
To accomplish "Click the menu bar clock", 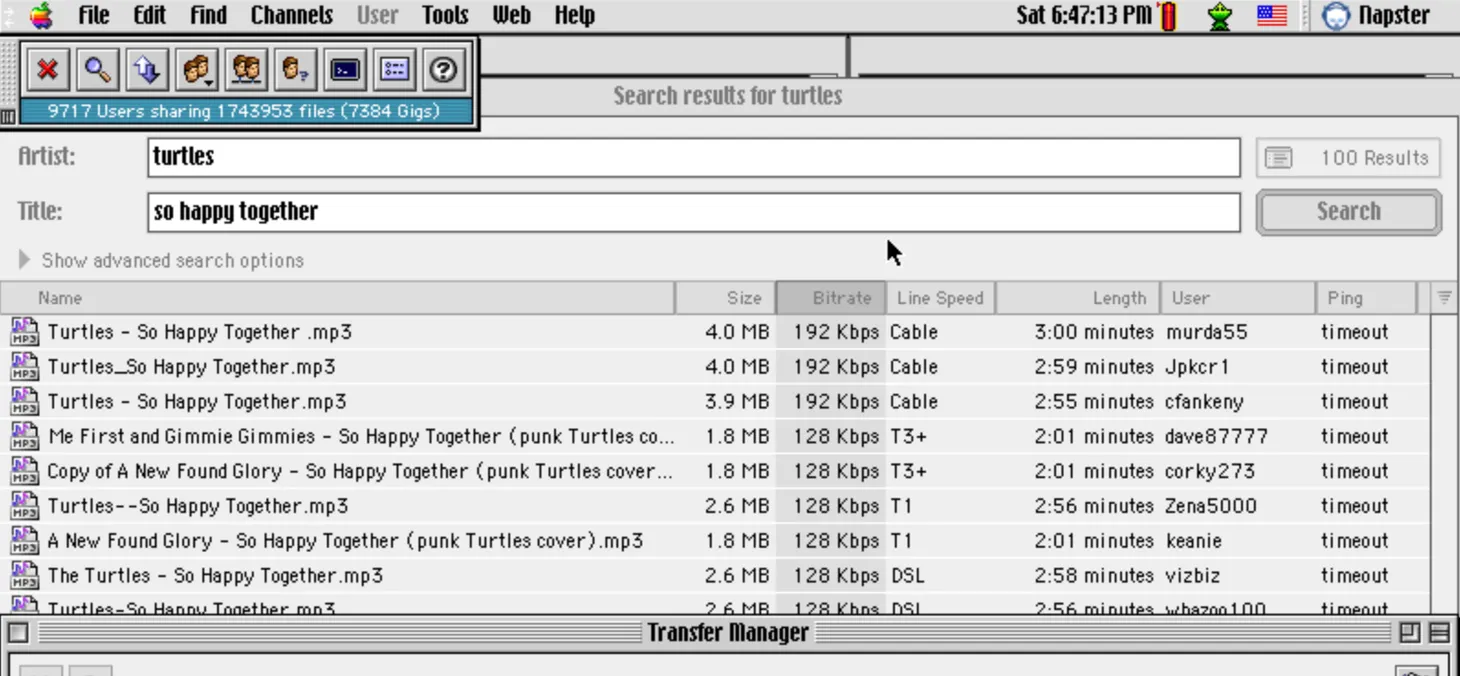I will [x=1084, y=15].
